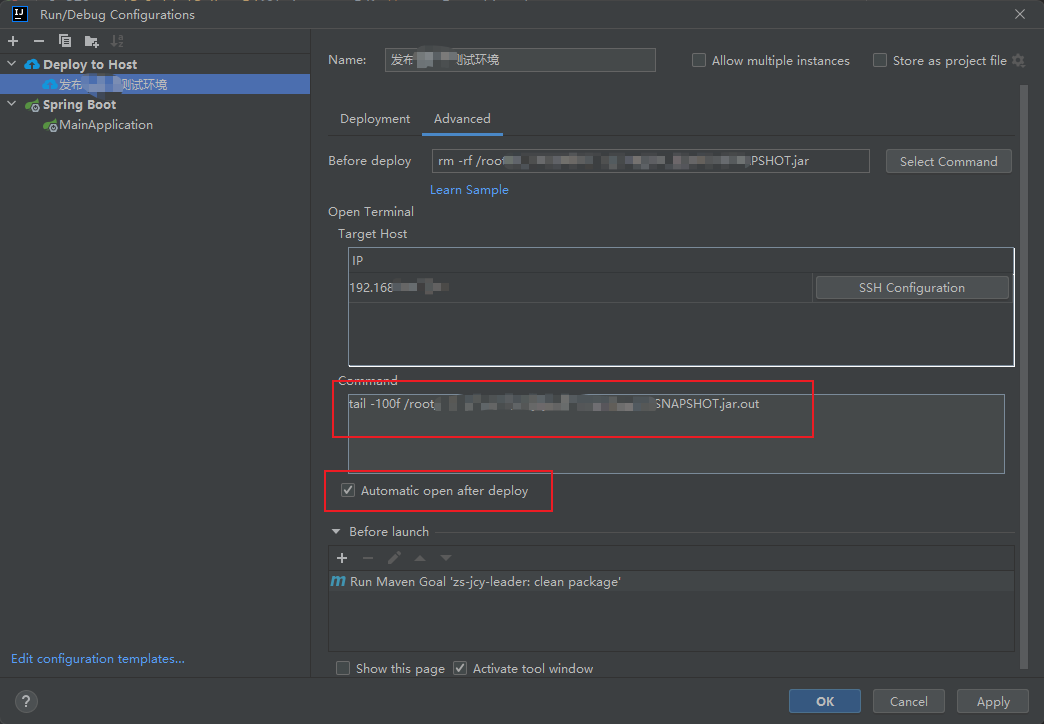This screenshot has width=1044, height=724.
Task: Collapse the Before launch section
Action: 336,532
